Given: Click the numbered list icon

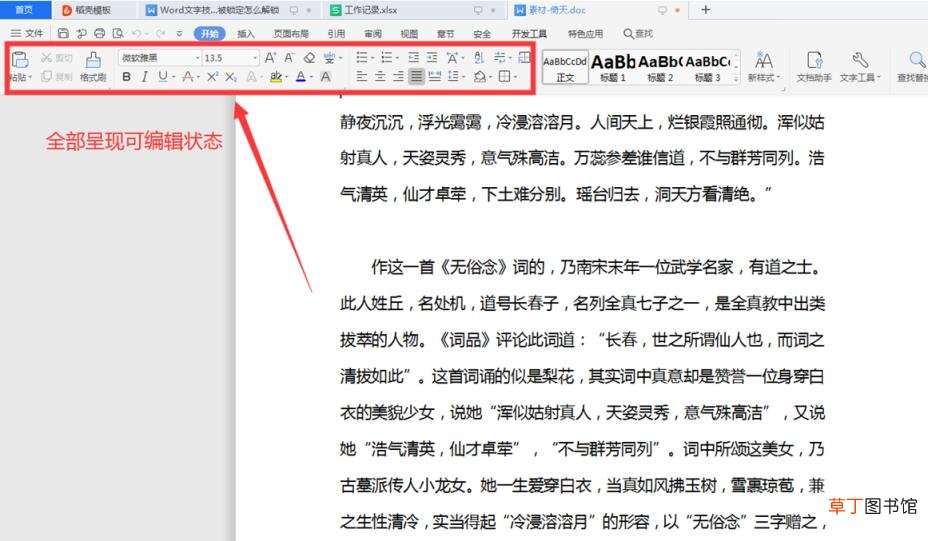Looking at the screenshot, I should pyautogui.click(x=386, y=57).
